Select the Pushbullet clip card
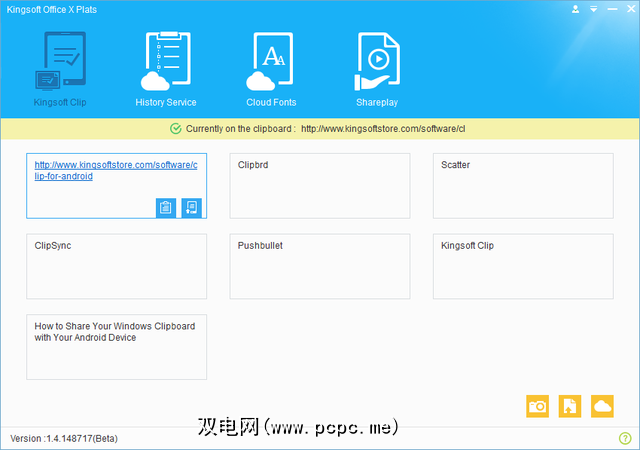Viewport: 640px width, 450px height. tap(320, 266)
